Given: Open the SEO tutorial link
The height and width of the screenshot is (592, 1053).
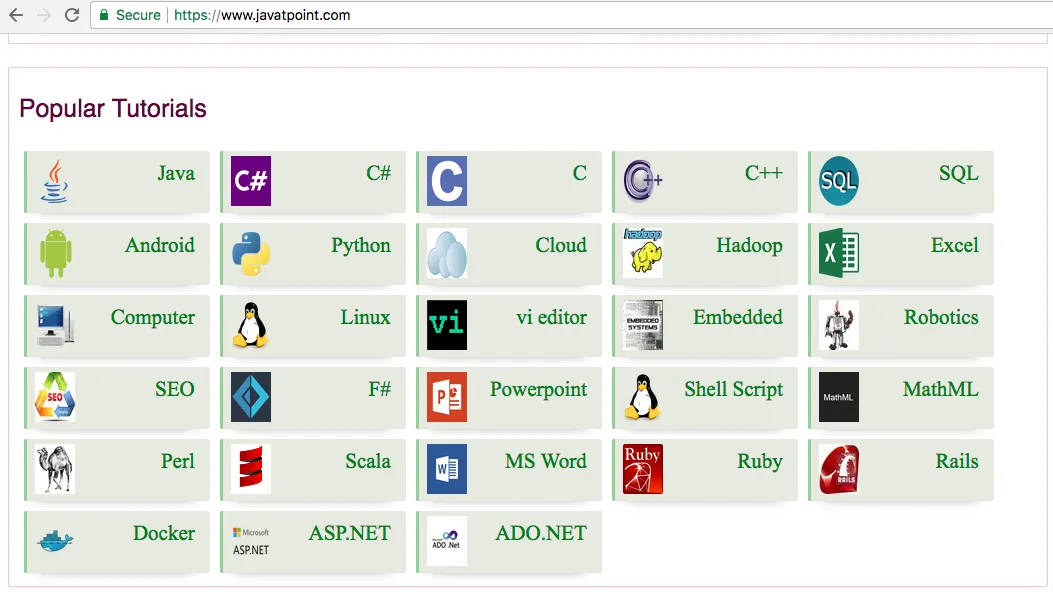Looking at the screenshot, I should coord(175,389).
